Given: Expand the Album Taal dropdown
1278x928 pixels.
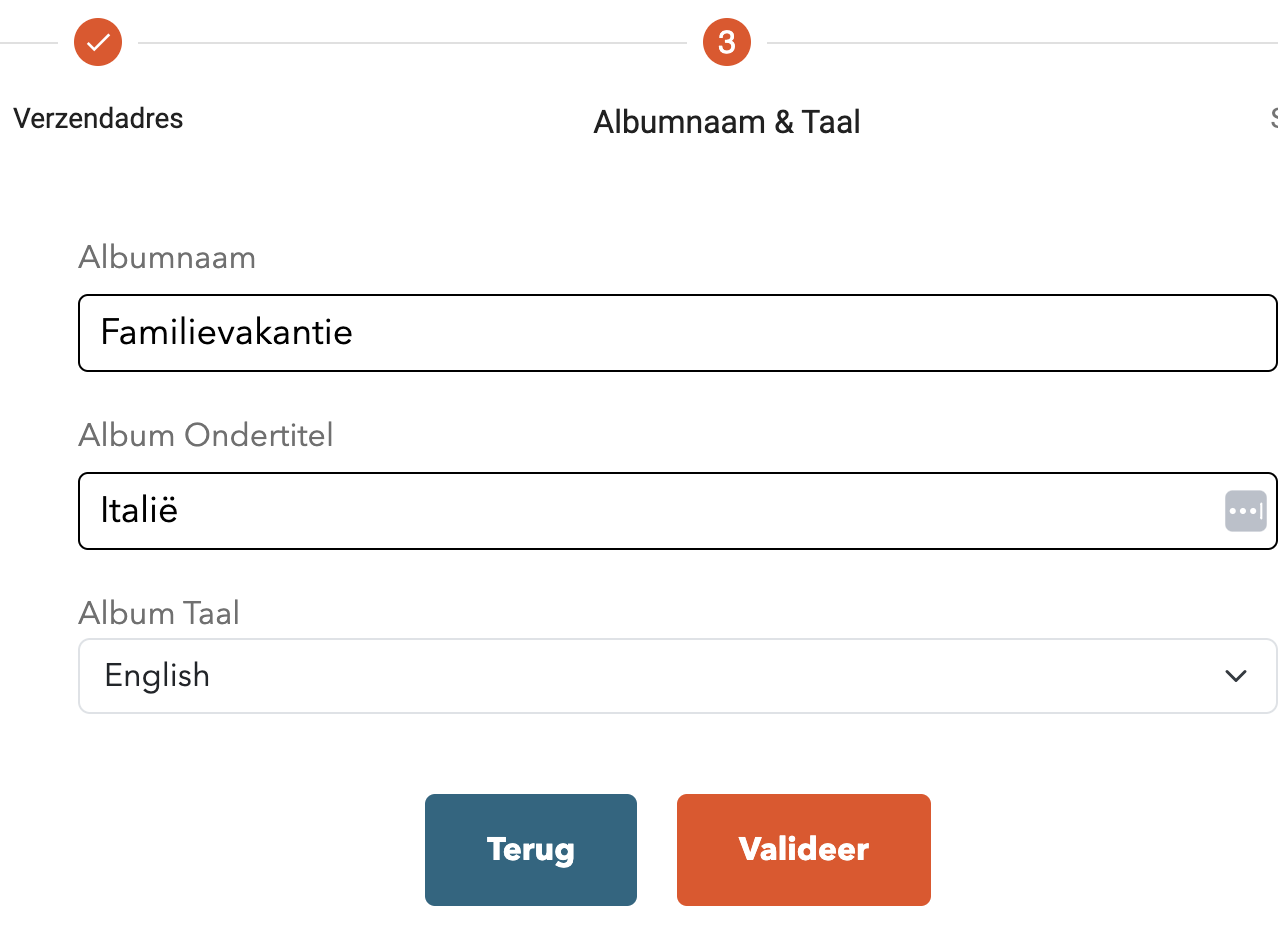Looking at the screenshot, I should 677,676.
